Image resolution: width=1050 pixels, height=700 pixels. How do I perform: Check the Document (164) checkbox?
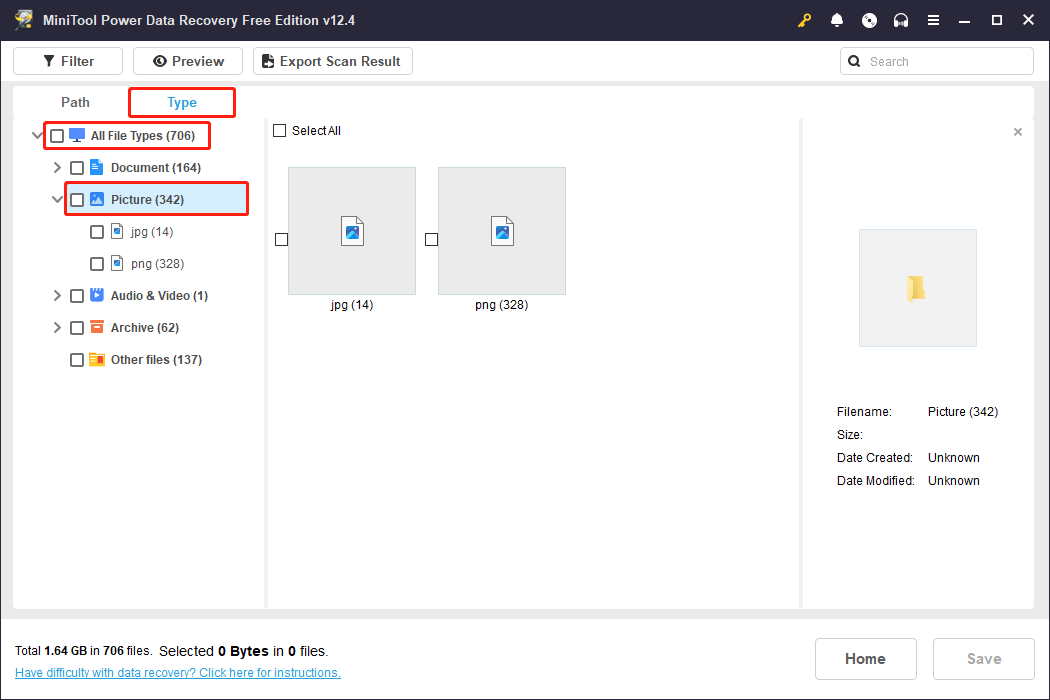pos(77,168)
